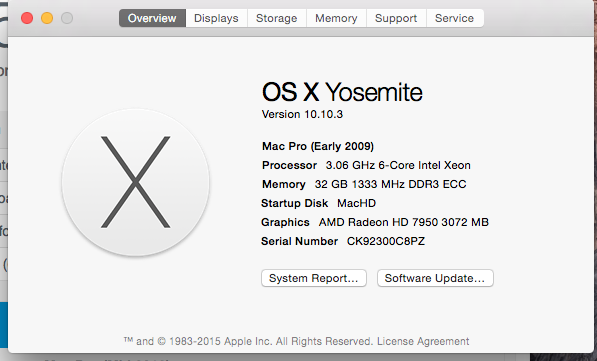Go to the Support tab

[396, 18]
